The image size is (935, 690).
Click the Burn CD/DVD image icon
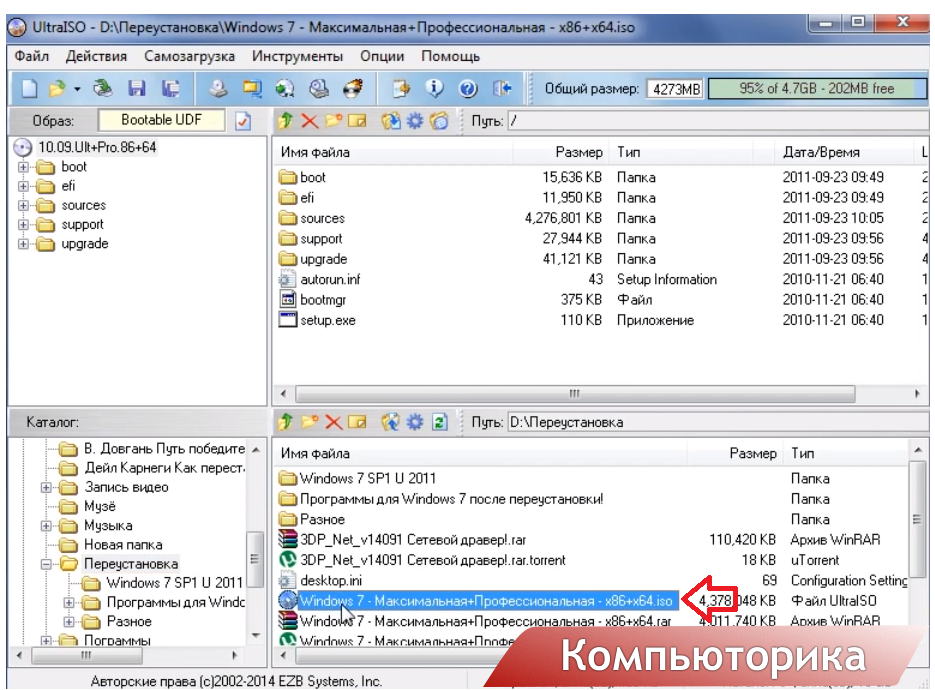(353, 89)
